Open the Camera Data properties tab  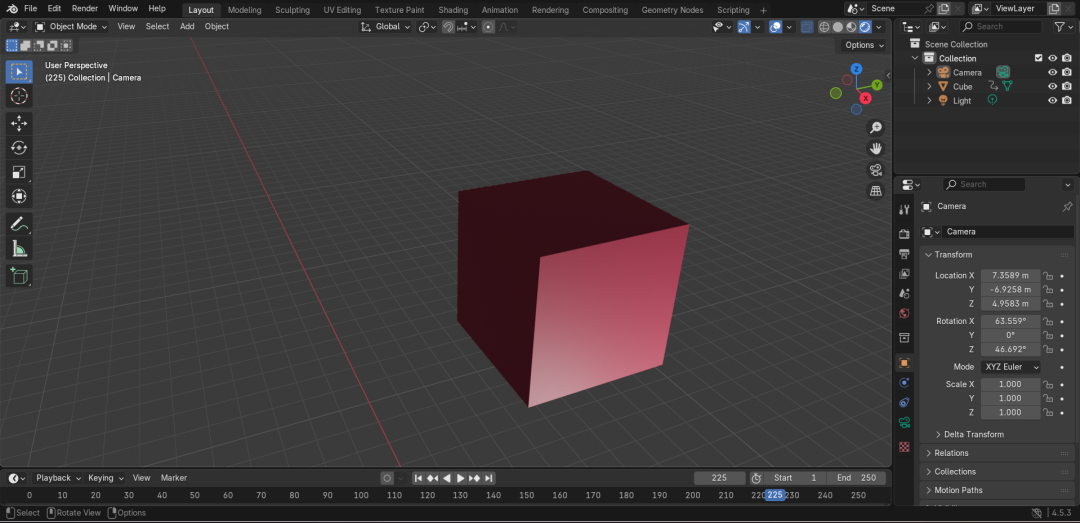904,422
